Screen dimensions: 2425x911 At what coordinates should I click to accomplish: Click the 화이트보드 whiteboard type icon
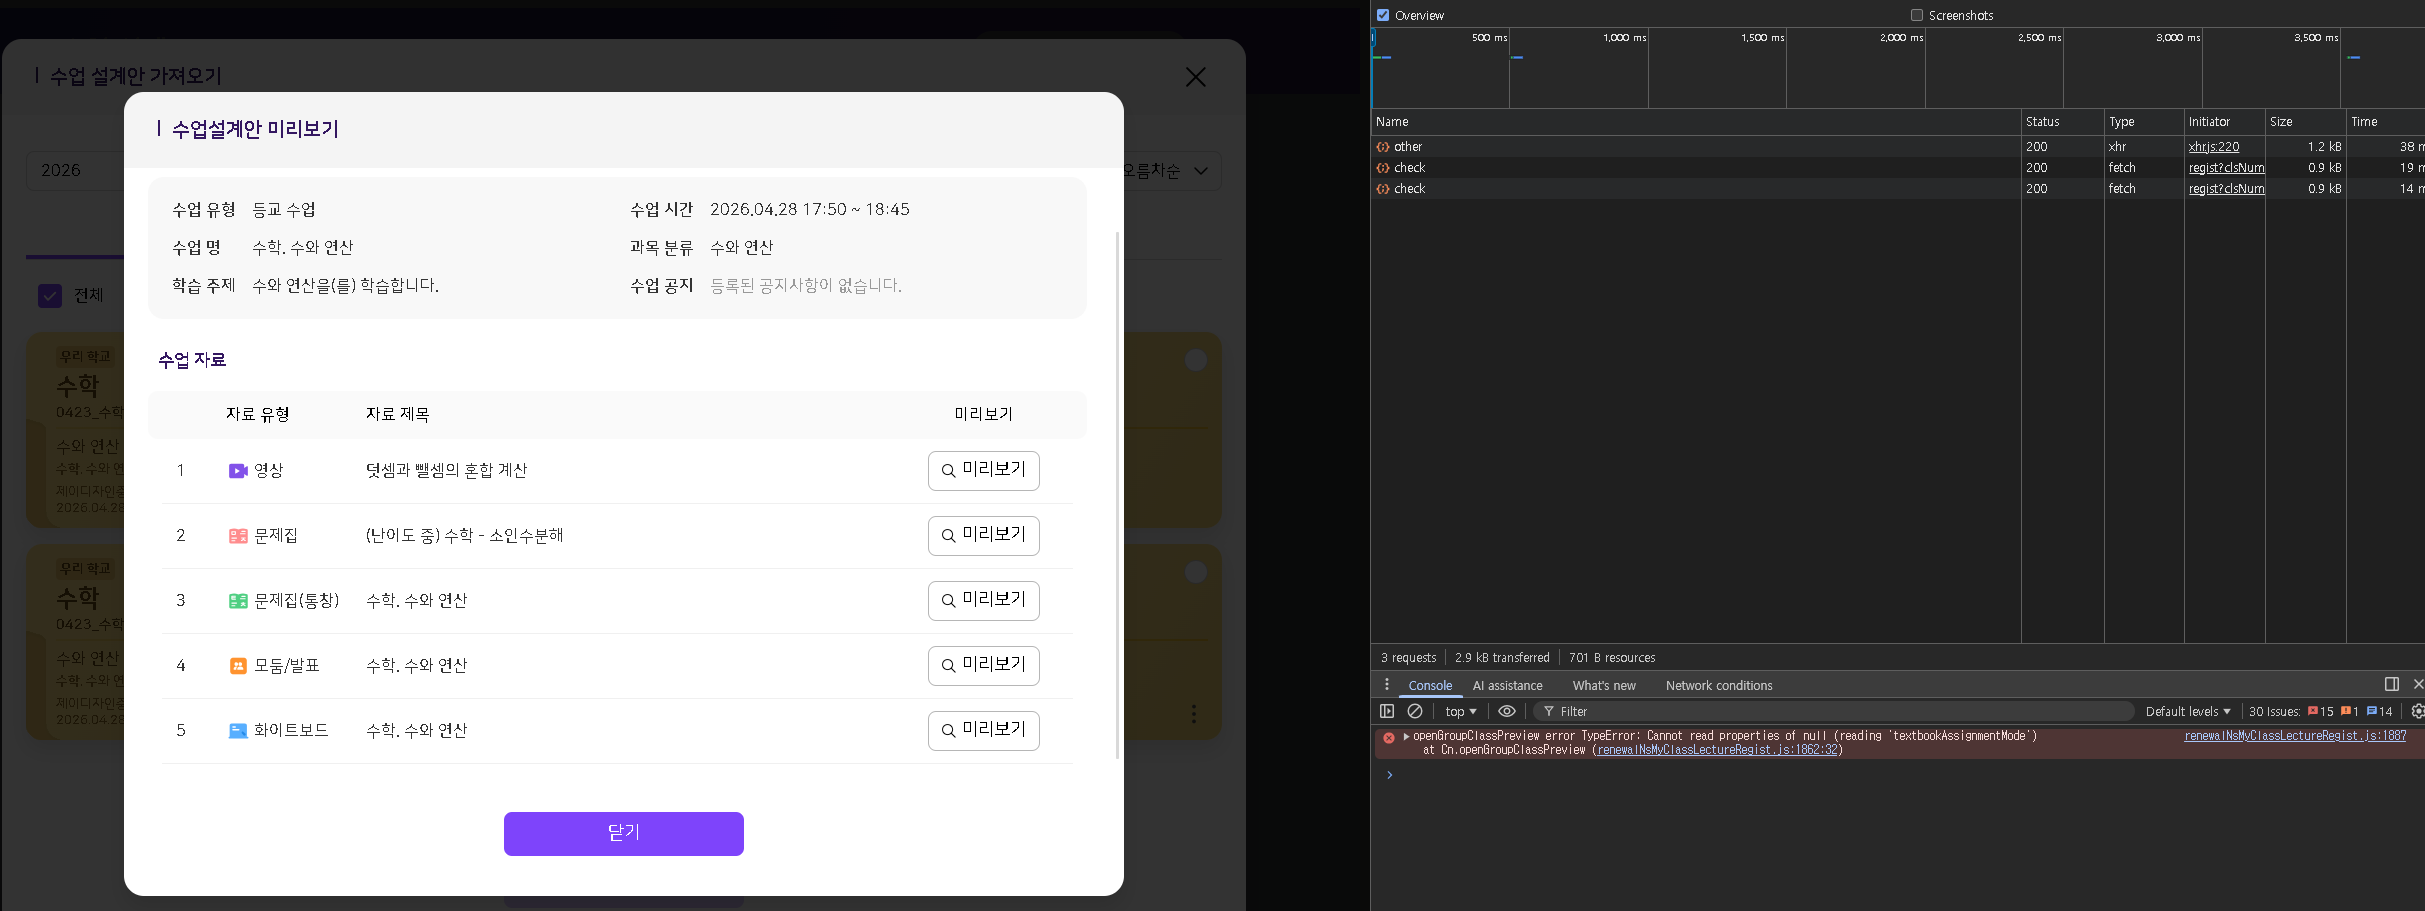click(238, 731)
